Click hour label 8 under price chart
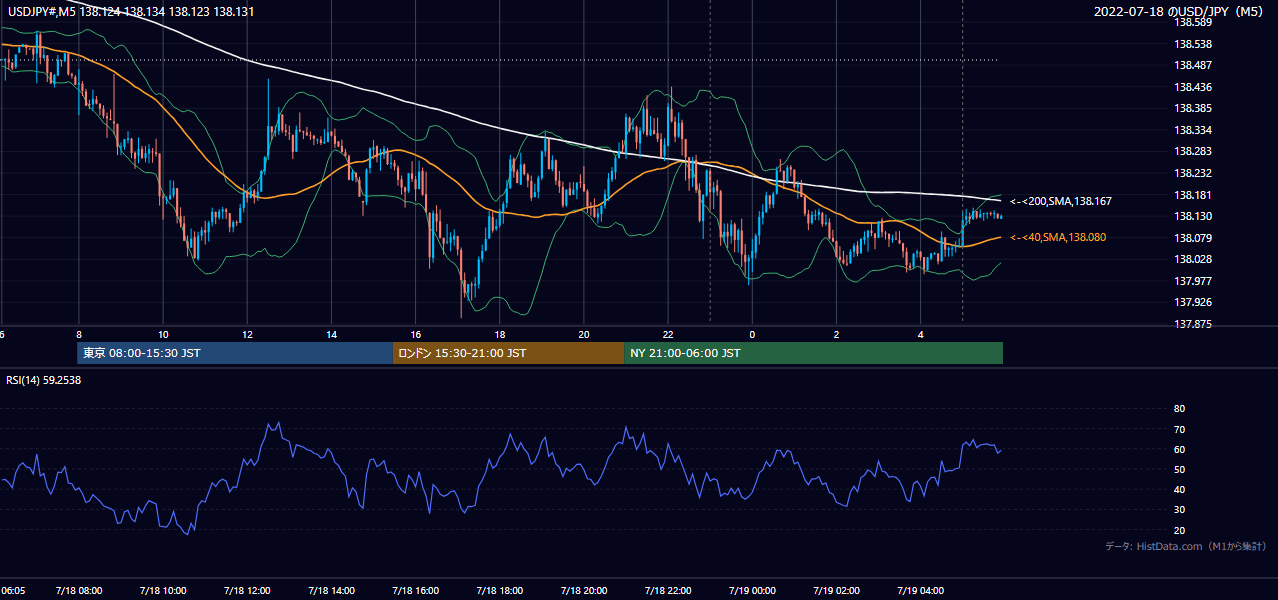Screen dimensions: 1278x600 click(79, 334)
